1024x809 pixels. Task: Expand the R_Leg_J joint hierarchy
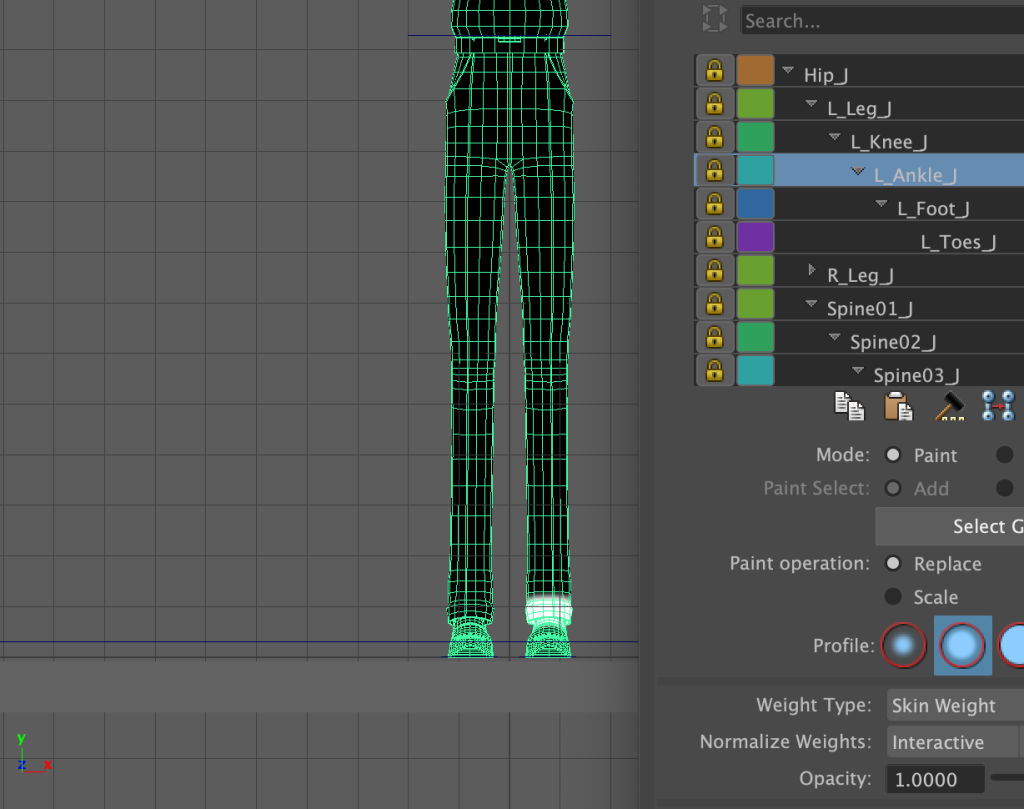[x=812, y=271]
